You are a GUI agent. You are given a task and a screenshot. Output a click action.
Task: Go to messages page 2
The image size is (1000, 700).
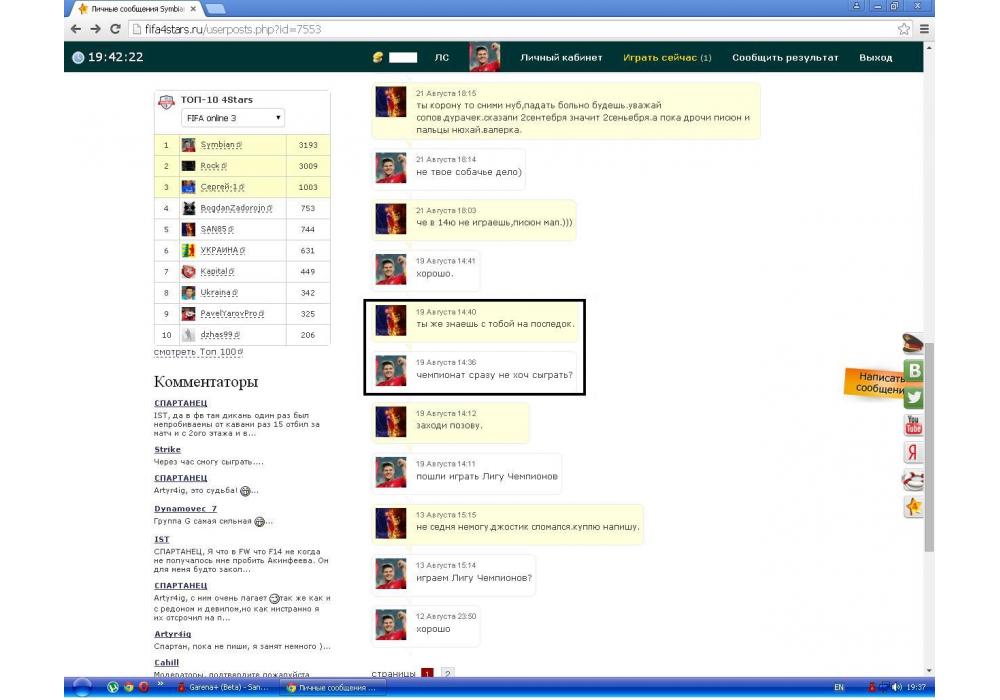448,673
